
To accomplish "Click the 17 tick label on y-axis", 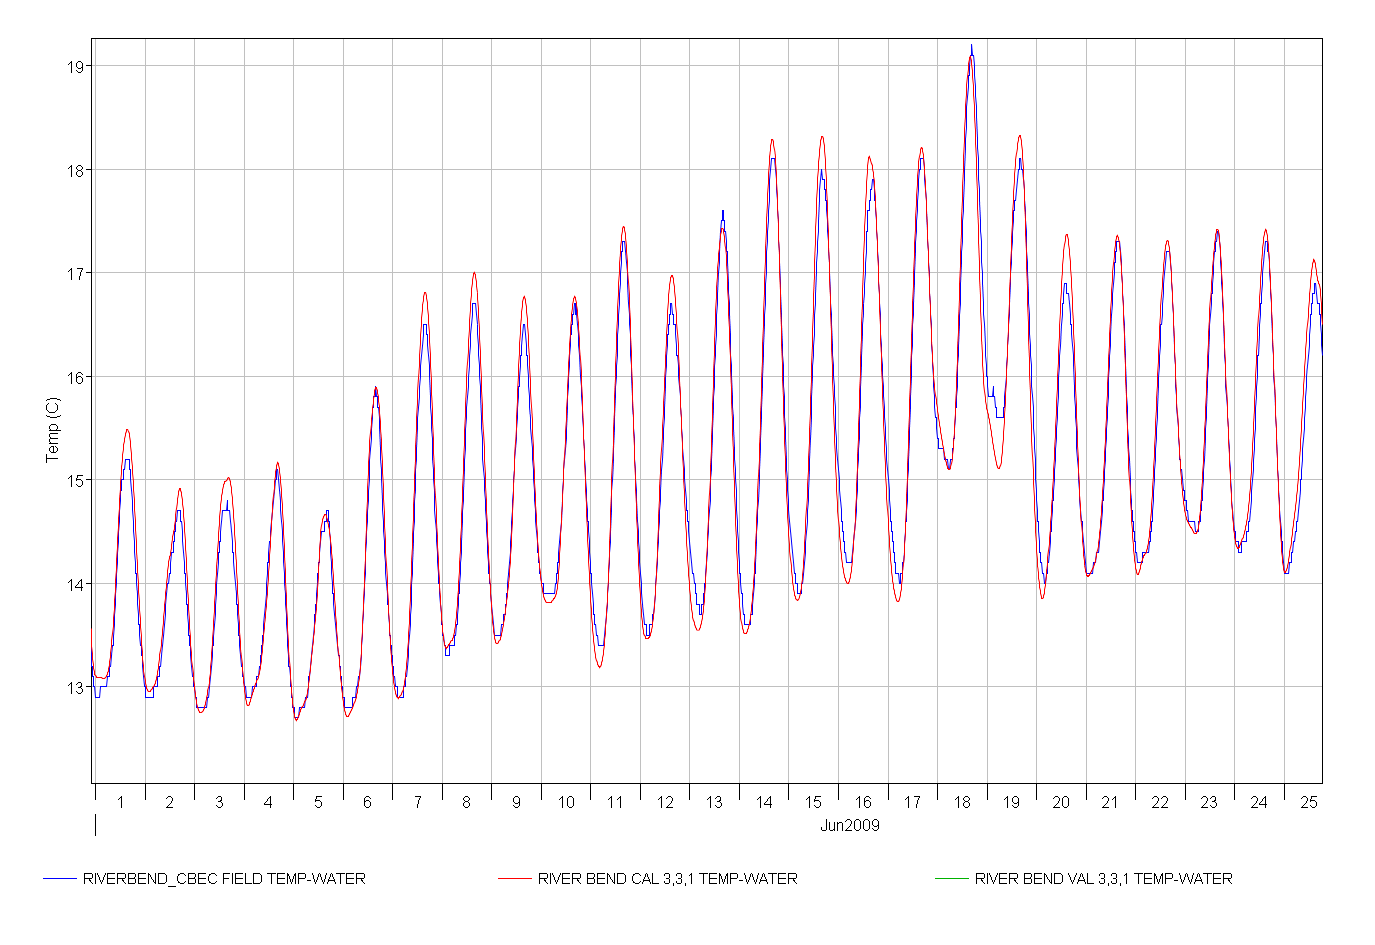I will point(74,274).
